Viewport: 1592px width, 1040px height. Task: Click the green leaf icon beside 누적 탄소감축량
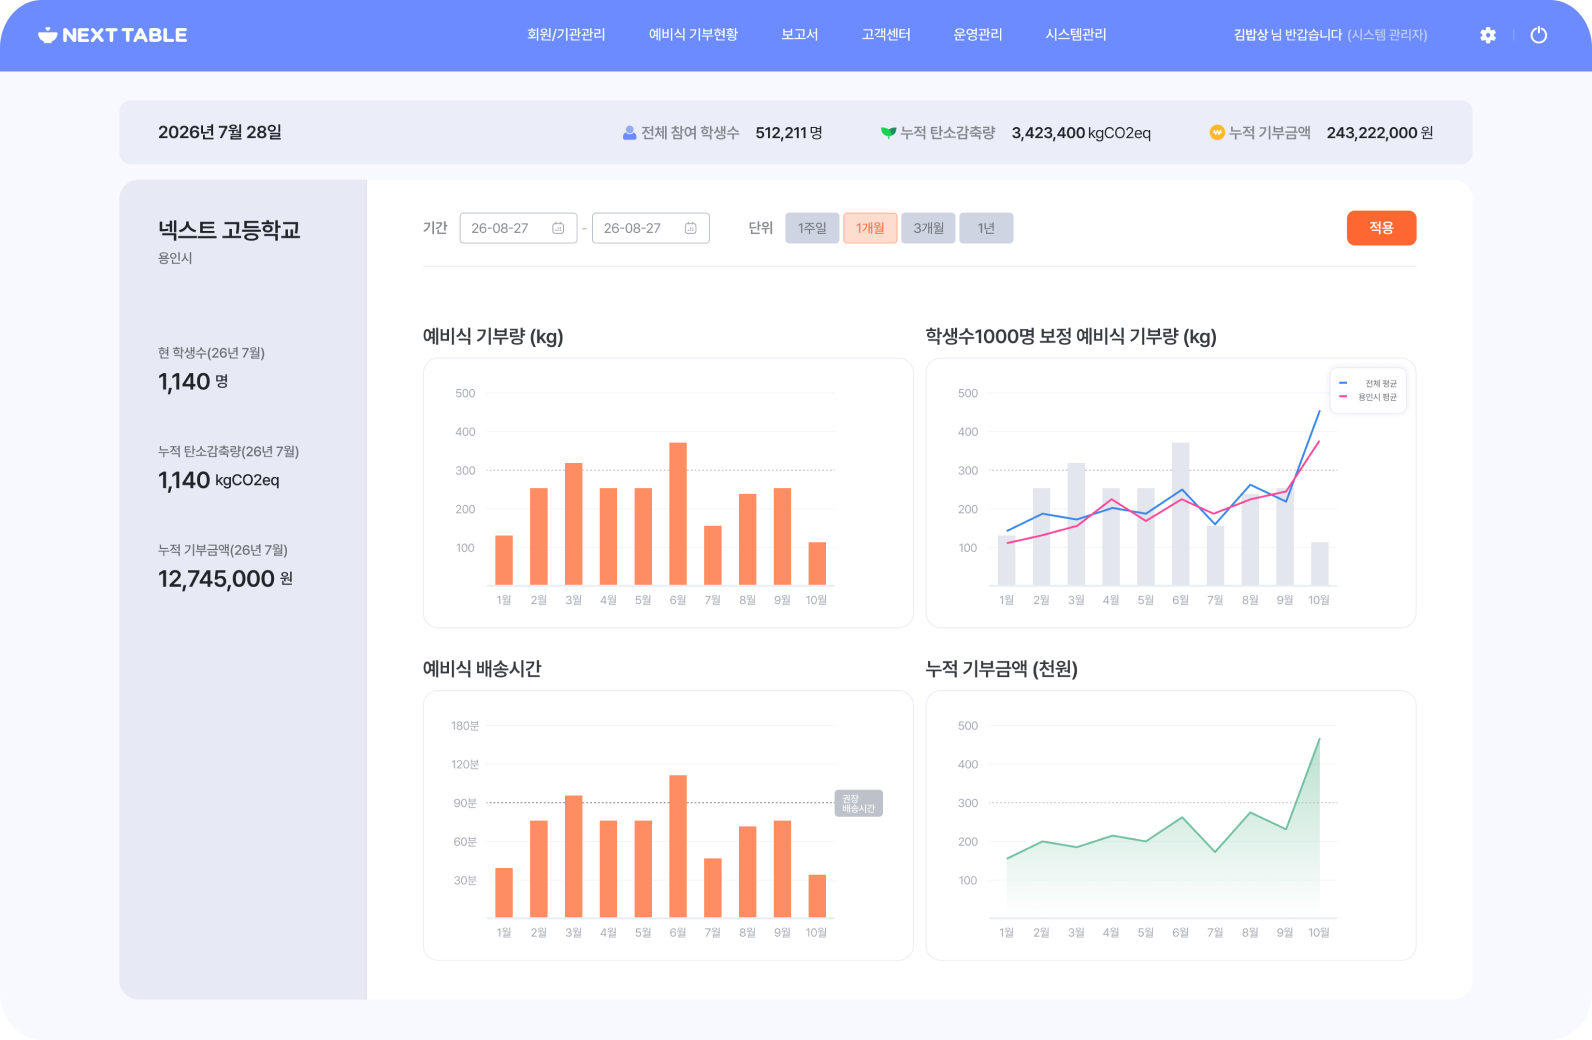click(888, 133)
